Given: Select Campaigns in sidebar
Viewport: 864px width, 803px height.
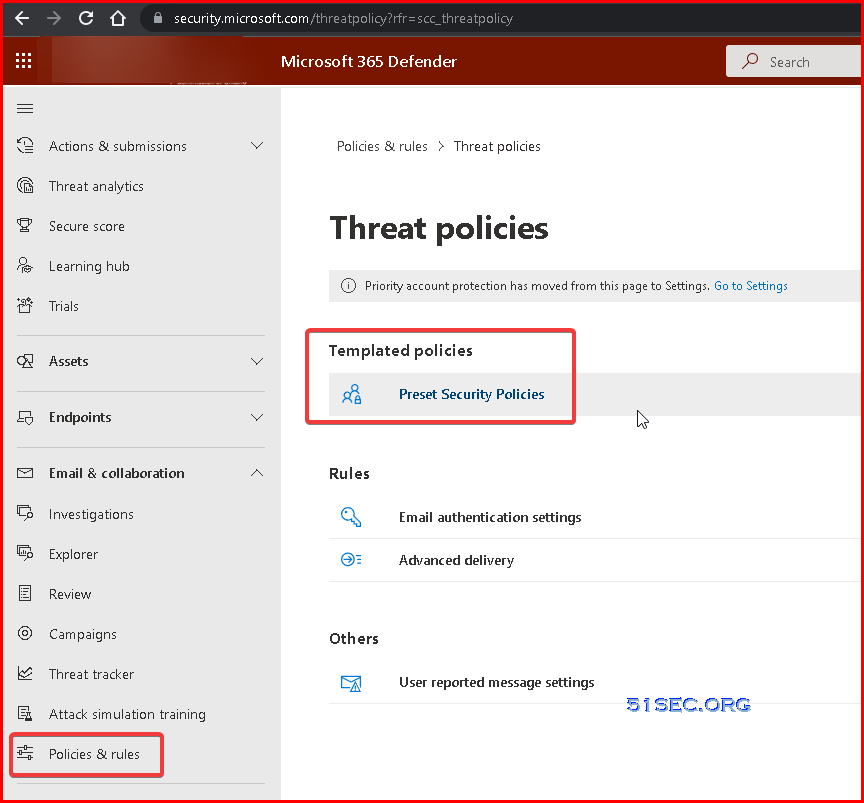Looking at the screenshot, I should click(x=83, y=634).
